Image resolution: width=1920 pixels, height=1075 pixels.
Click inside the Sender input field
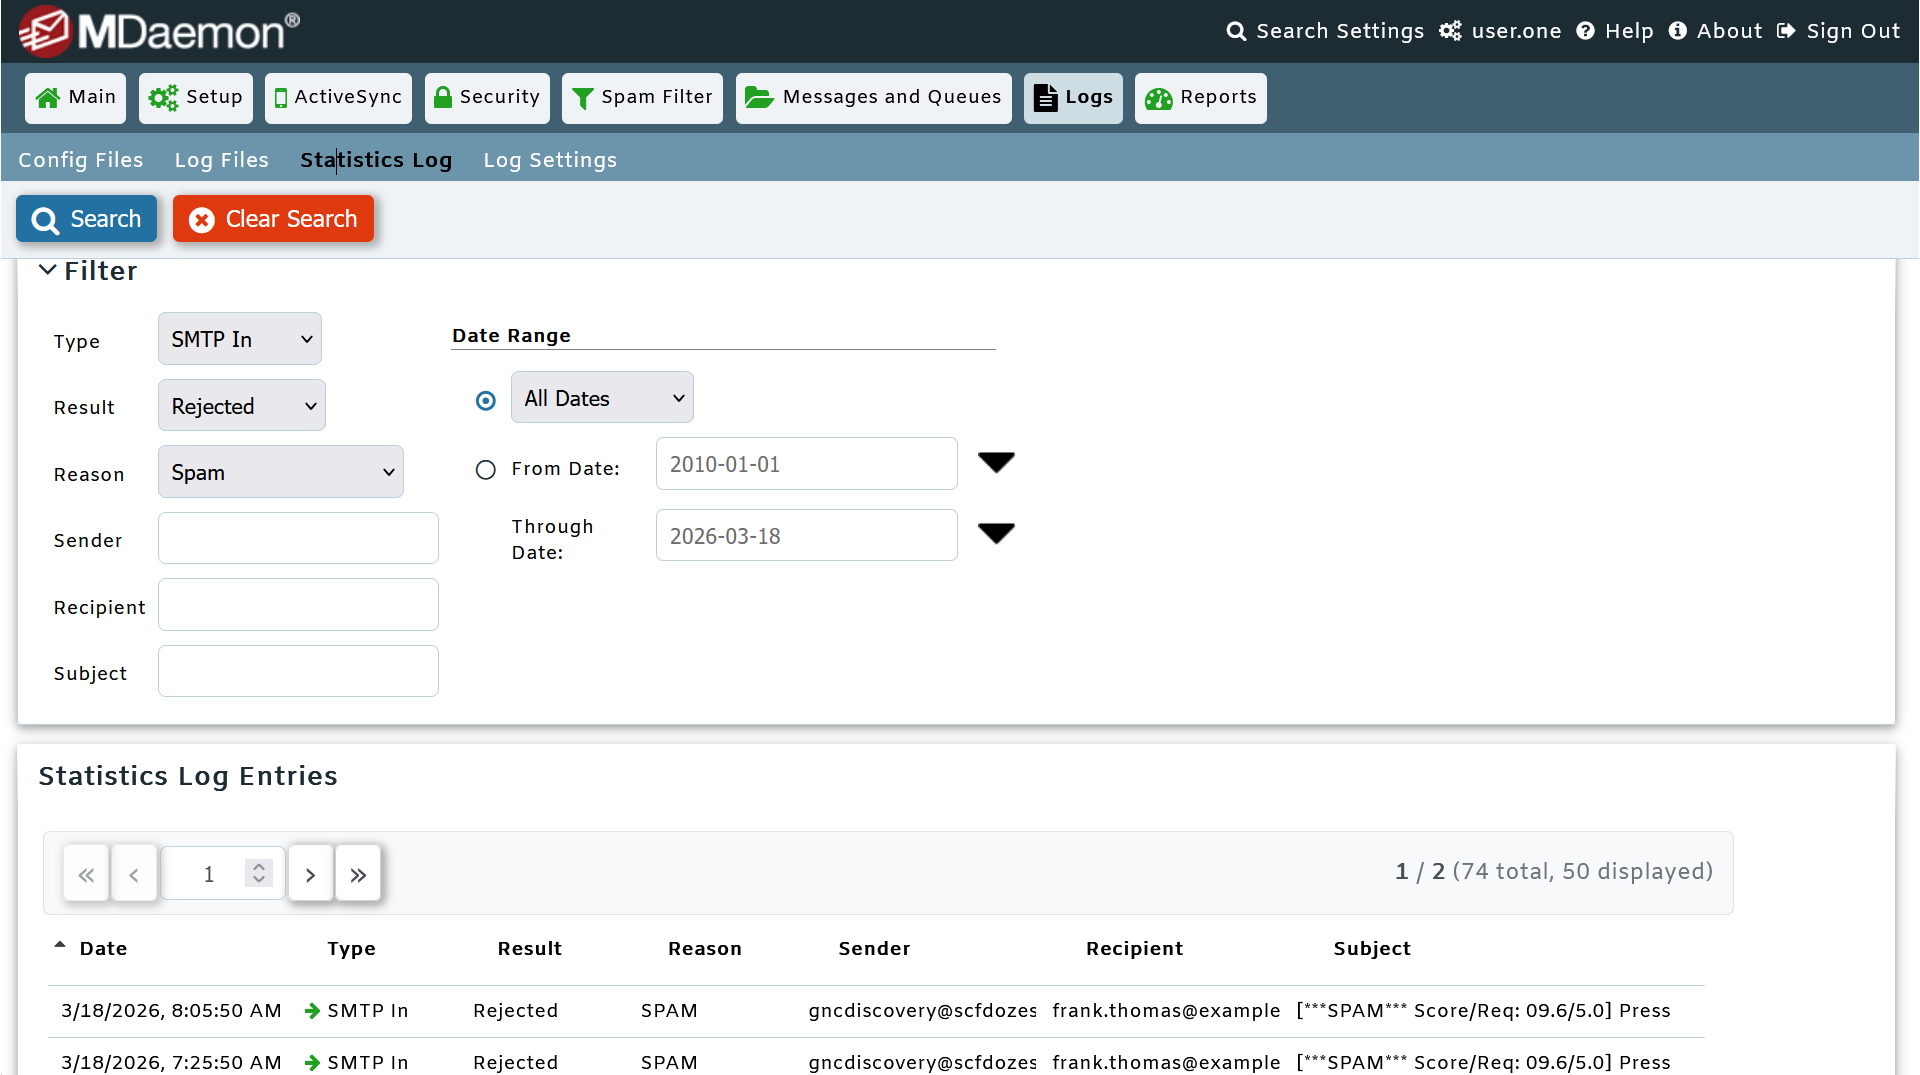pos(297,538)
